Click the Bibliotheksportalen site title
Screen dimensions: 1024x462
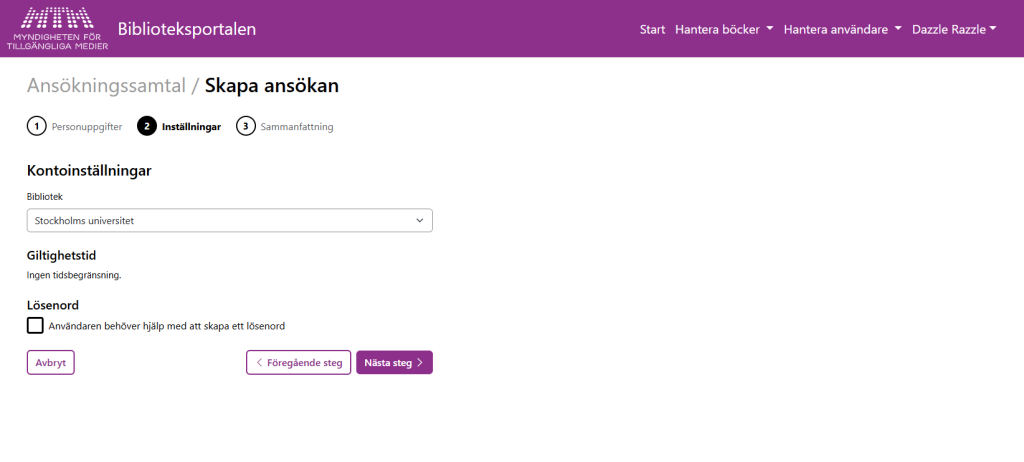pos(187,29)
